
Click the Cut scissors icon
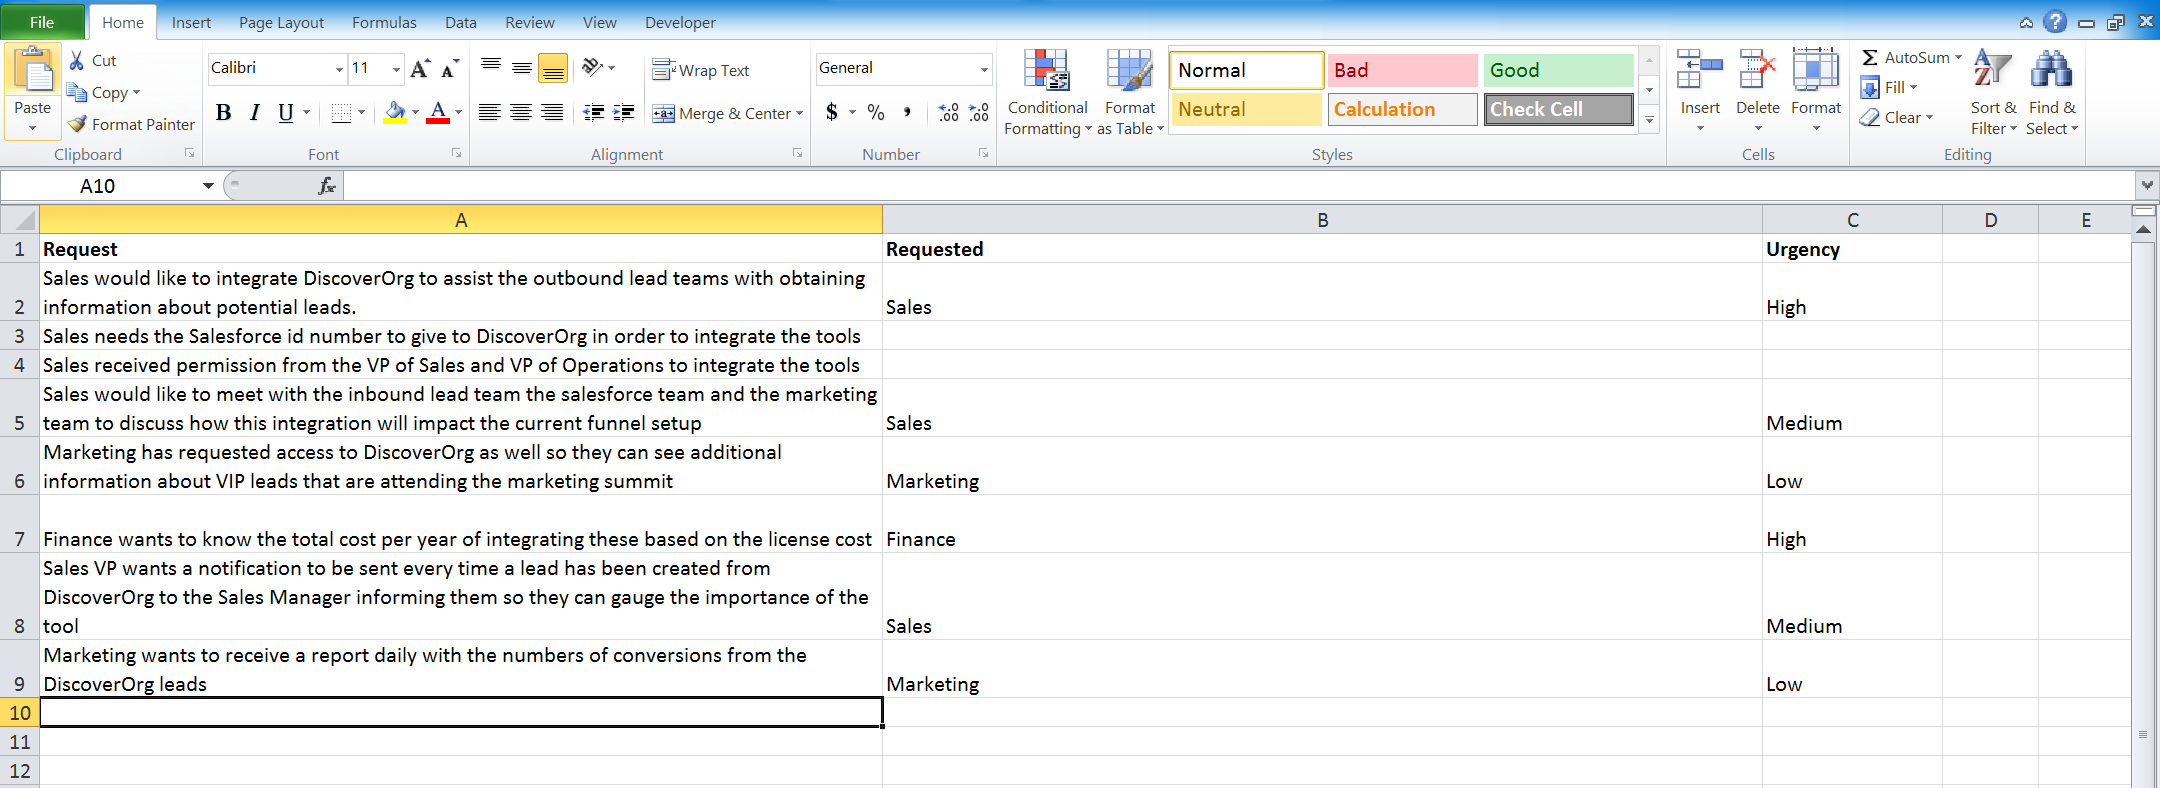click(77, 61)
